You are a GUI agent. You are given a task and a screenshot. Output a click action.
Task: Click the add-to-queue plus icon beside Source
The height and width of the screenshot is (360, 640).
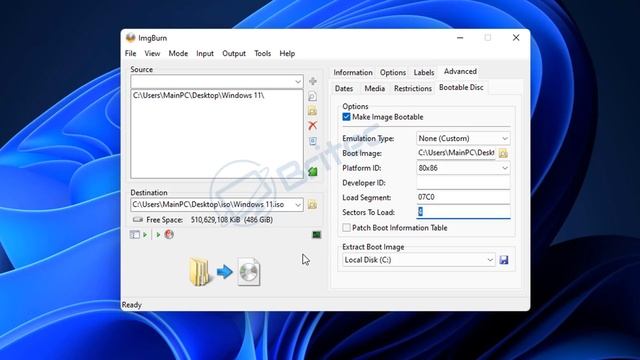[313, 81]
